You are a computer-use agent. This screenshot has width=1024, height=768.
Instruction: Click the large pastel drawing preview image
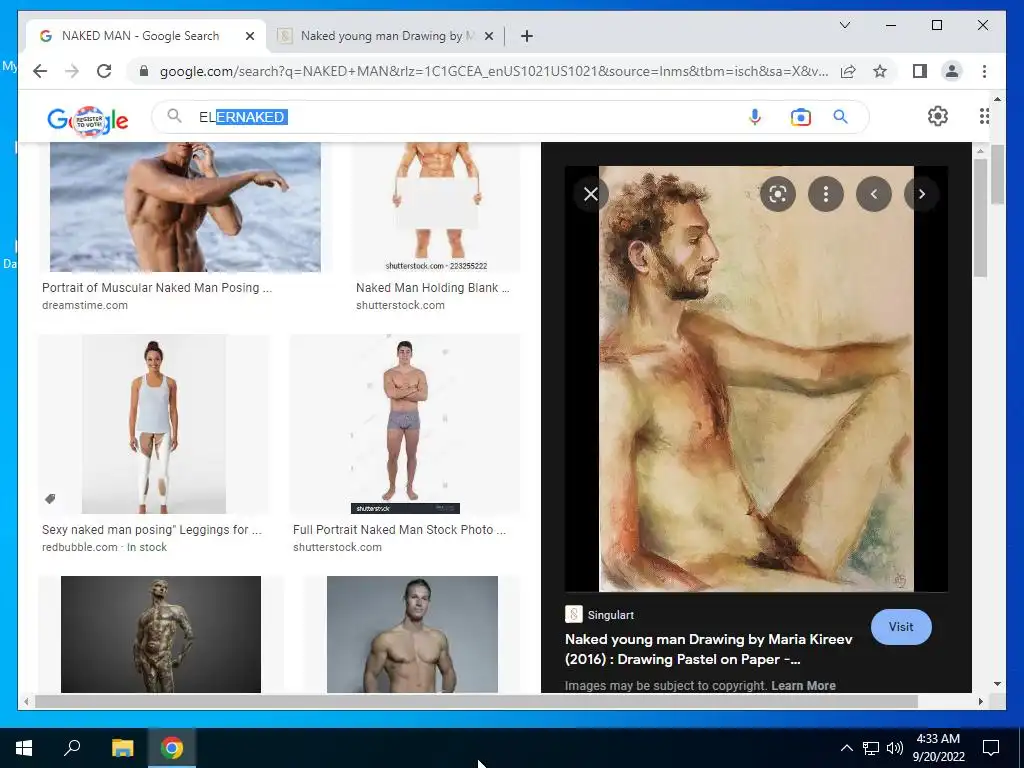(756, 379)
